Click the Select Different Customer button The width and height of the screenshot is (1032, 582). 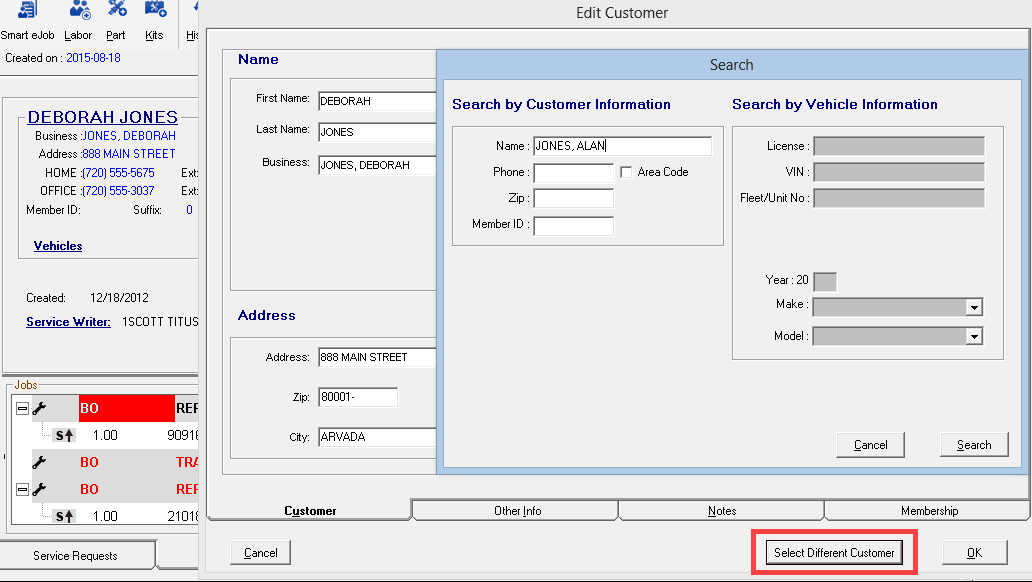pyautogui.click(x=833, y=551)
